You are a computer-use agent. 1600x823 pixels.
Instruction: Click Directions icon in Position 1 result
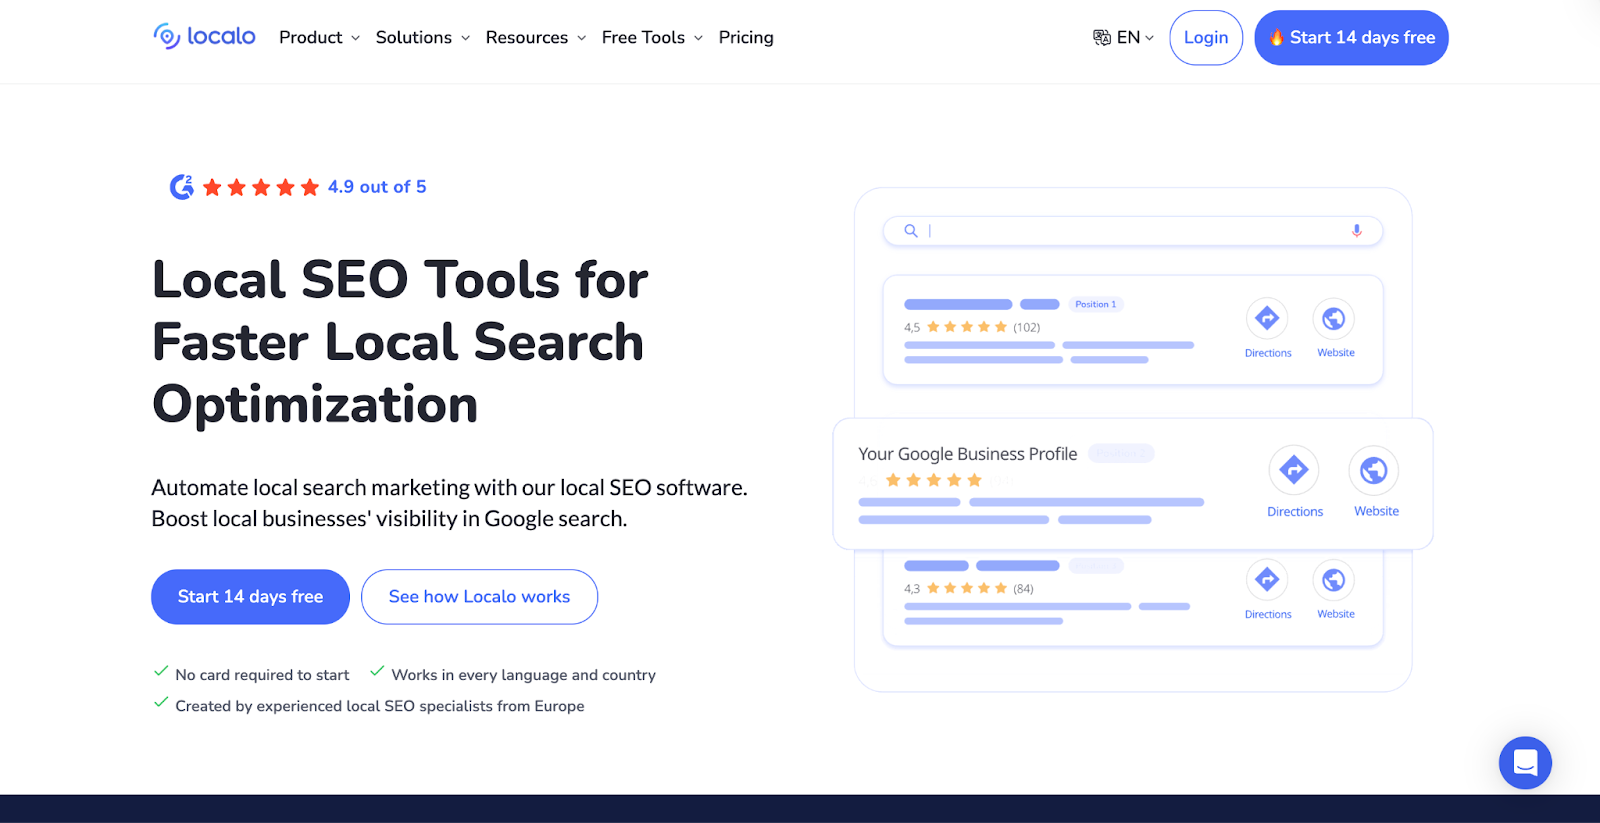1267,319
